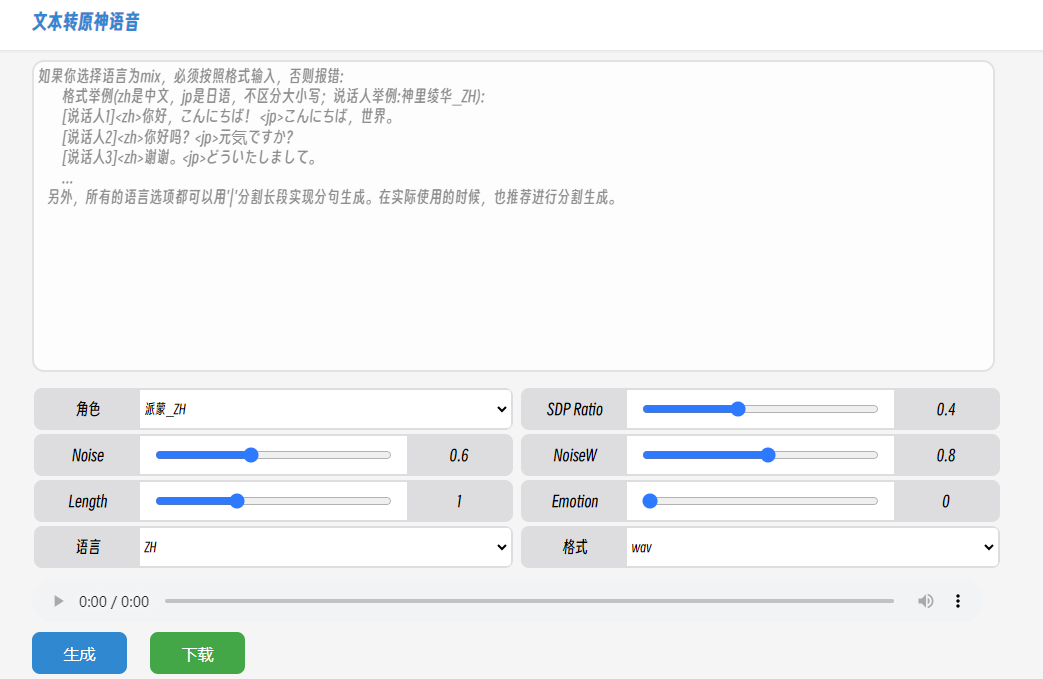Click the Noise slider handle
This screenshot has width=1043, height=679.
tap(251, 455)
